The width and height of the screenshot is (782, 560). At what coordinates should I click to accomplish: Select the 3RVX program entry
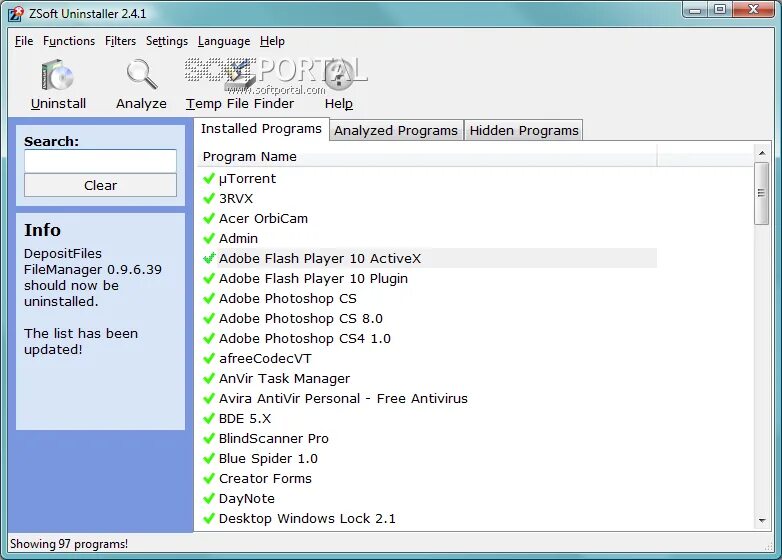(x=236, y=198)
